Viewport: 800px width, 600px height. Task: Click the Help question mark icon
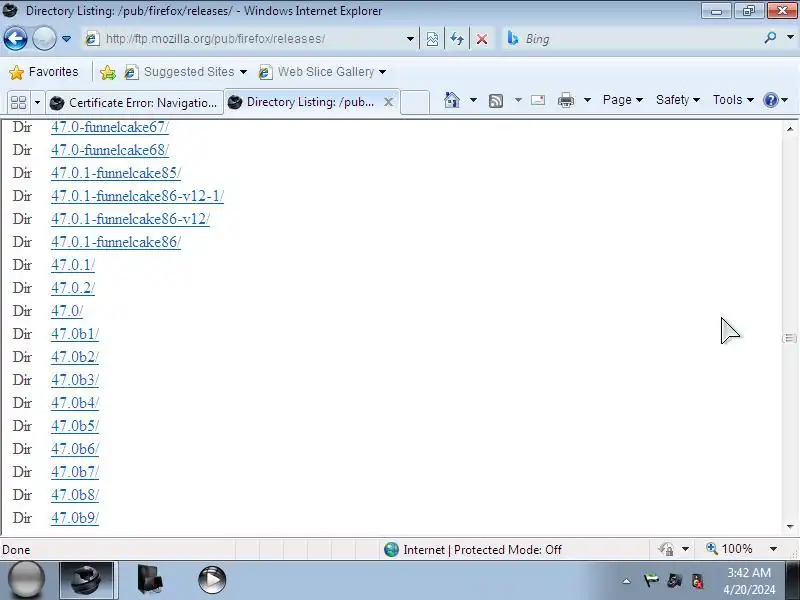point(770,100)
